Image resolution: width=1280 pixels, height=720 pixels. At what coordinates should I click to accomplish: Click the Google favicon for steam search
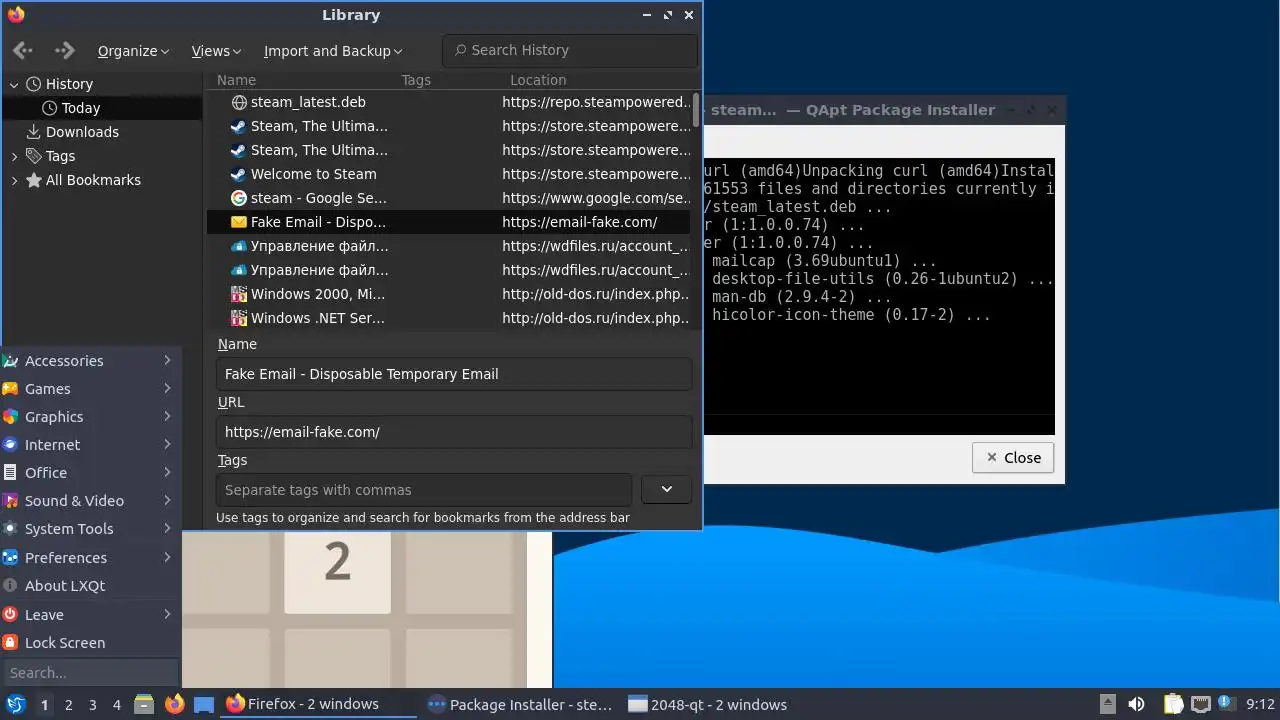[239, 198]
